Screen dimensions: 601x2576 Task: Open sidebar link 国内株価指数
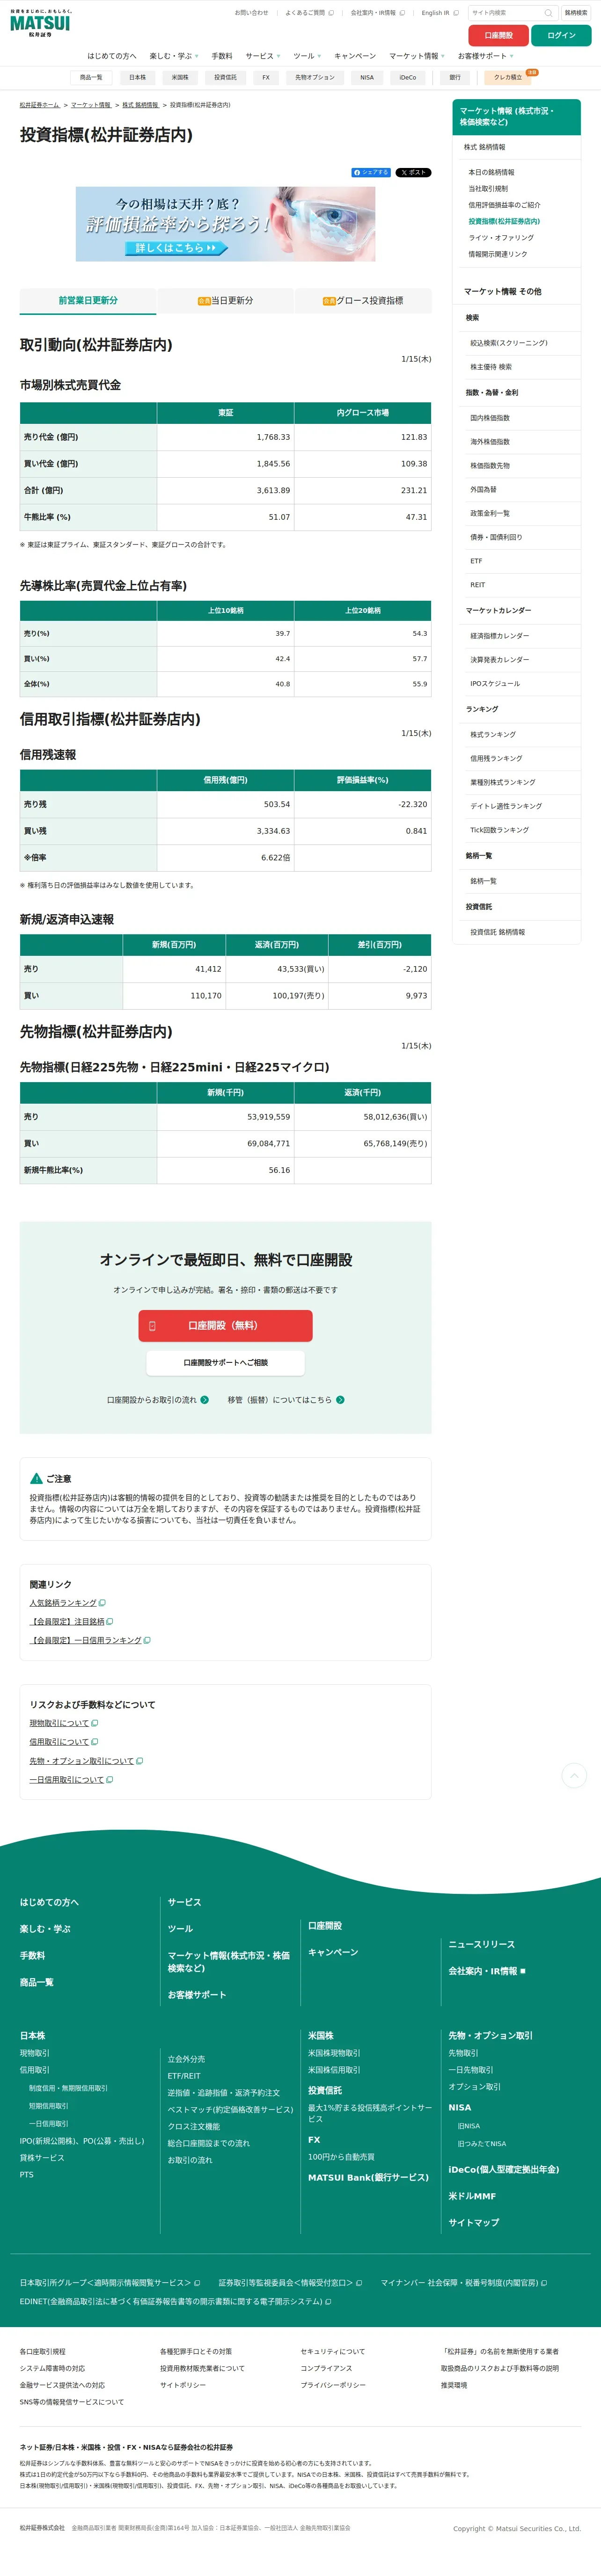(490, 418)
